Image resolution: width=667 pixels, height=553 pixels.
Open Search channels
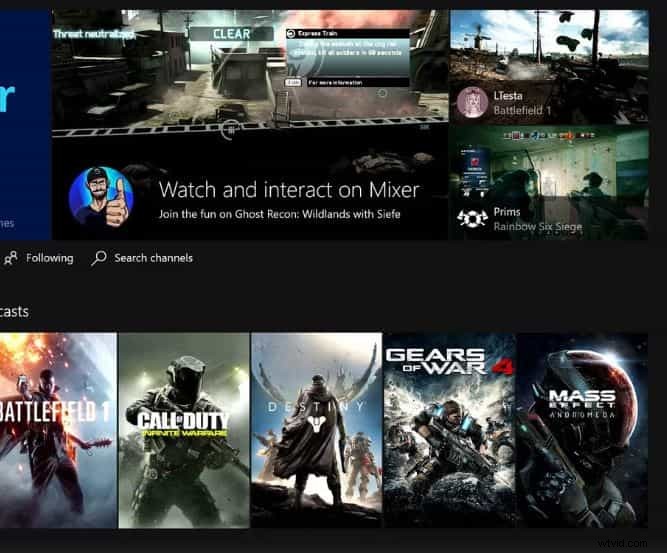tap(142, 258)
